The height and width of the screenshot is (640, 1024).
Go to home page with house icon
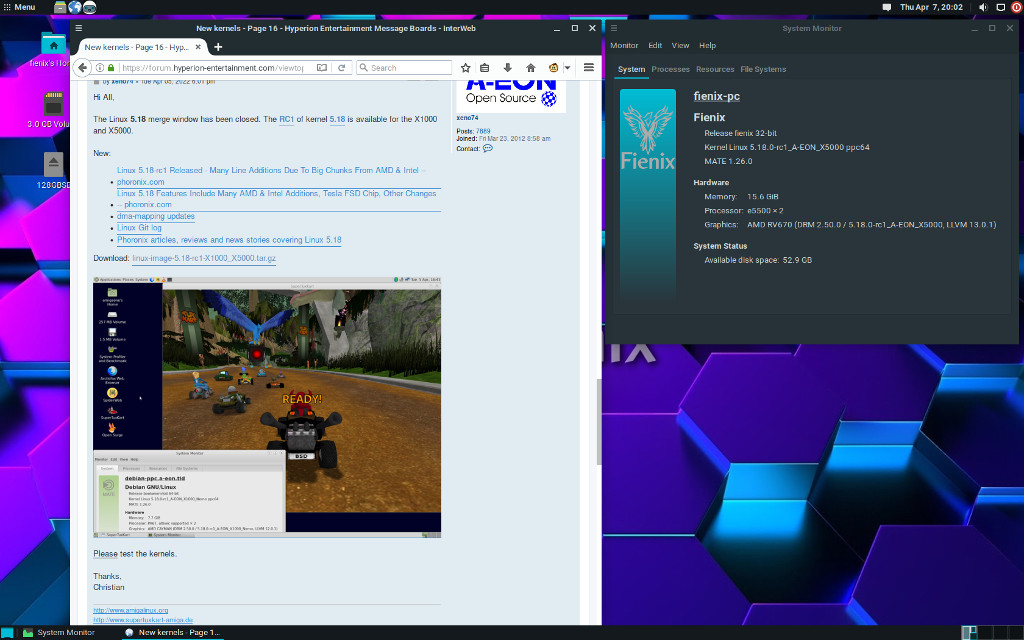click(530, 68)
